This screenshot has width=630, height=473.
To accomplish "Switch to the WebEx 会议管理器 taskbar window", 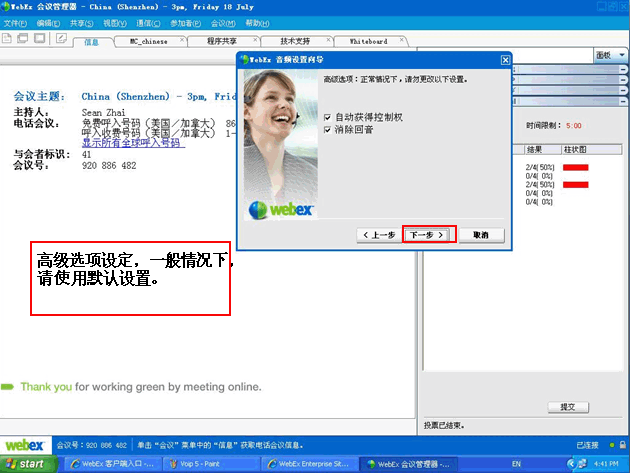I will click(x=409, y=464).
